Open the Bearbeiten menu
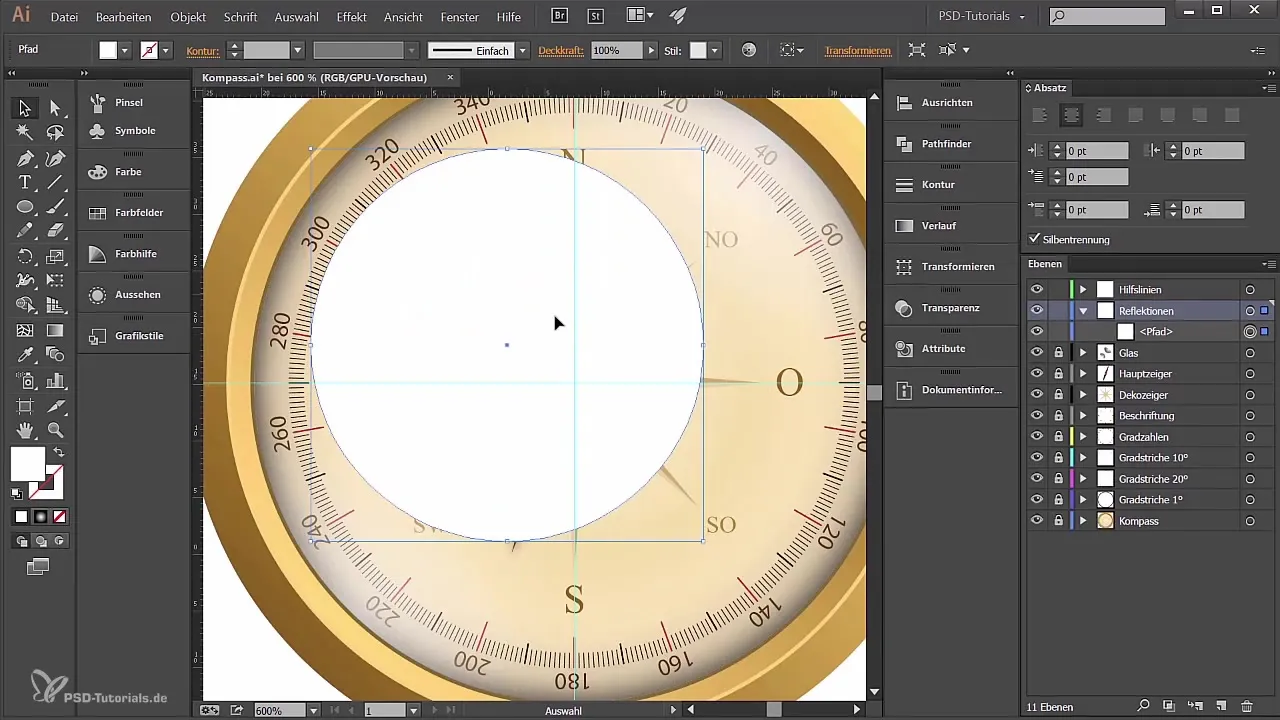This screenshot has width=1280, height=720. 125,17
